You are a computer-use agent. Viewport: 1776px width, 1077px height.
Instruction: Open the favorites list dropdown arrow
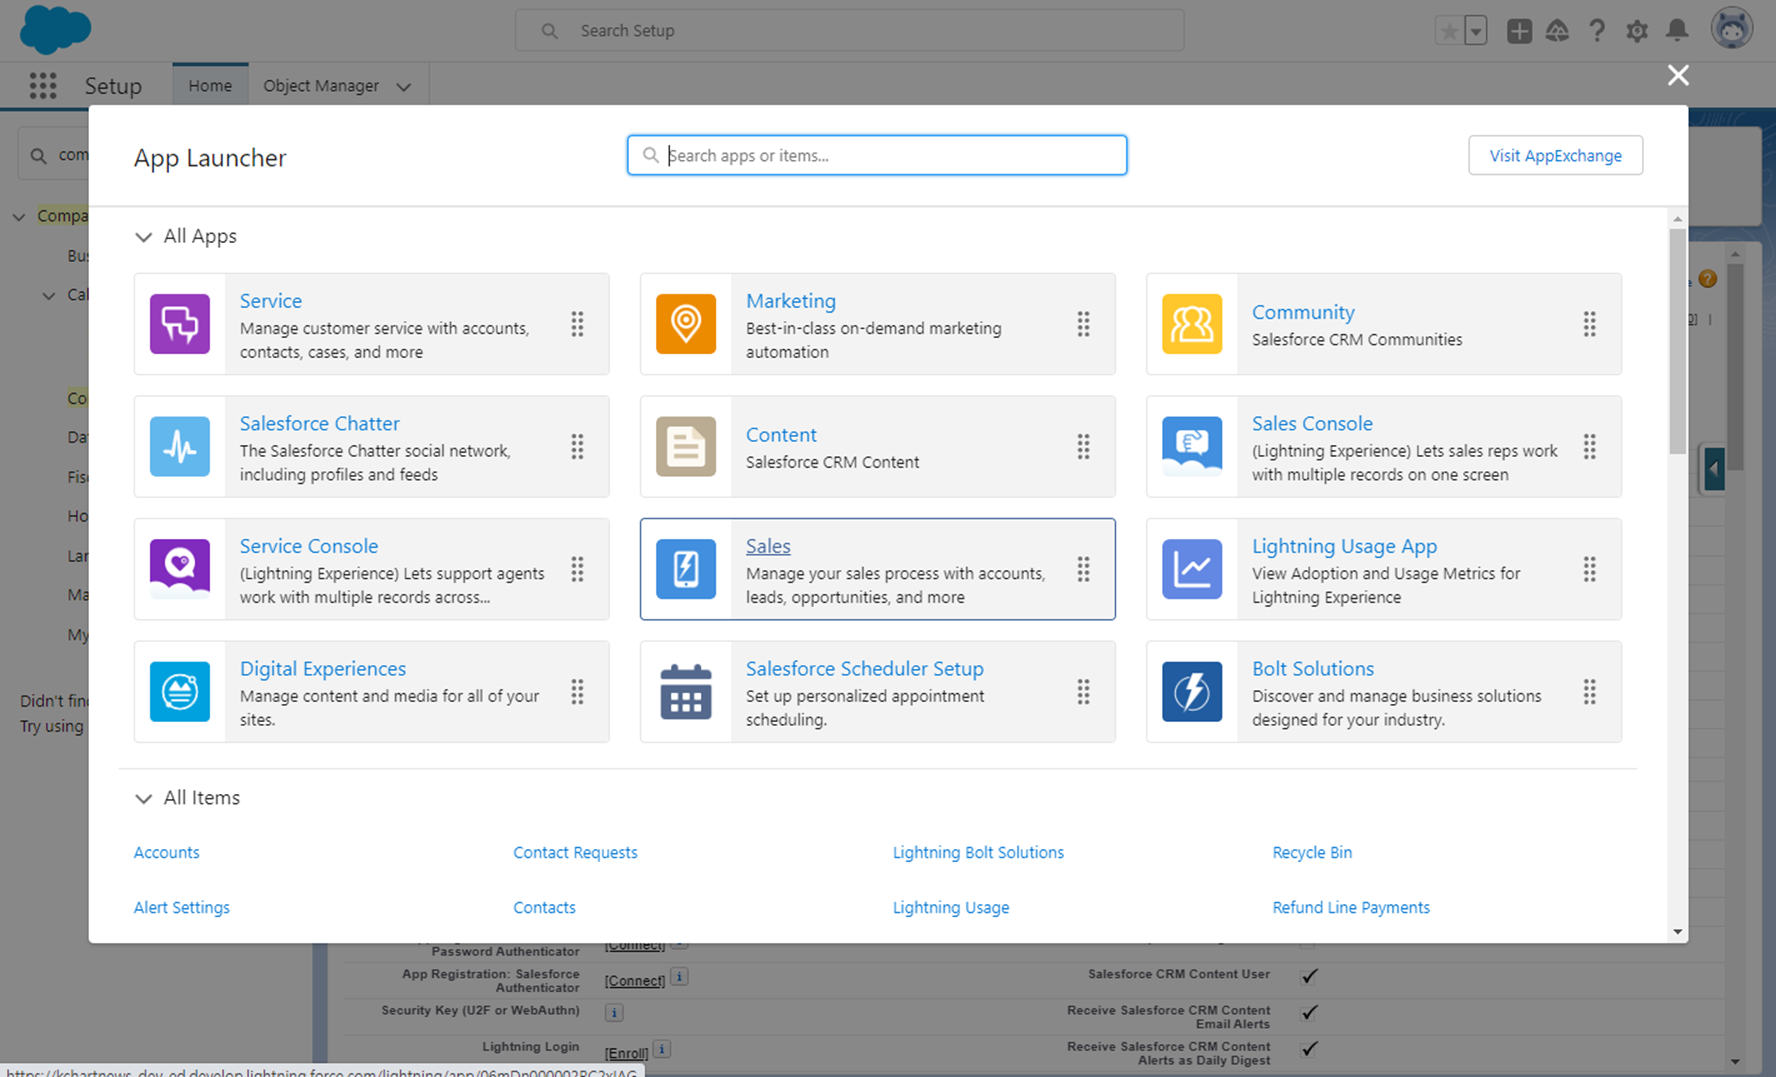click(1476, 31)
